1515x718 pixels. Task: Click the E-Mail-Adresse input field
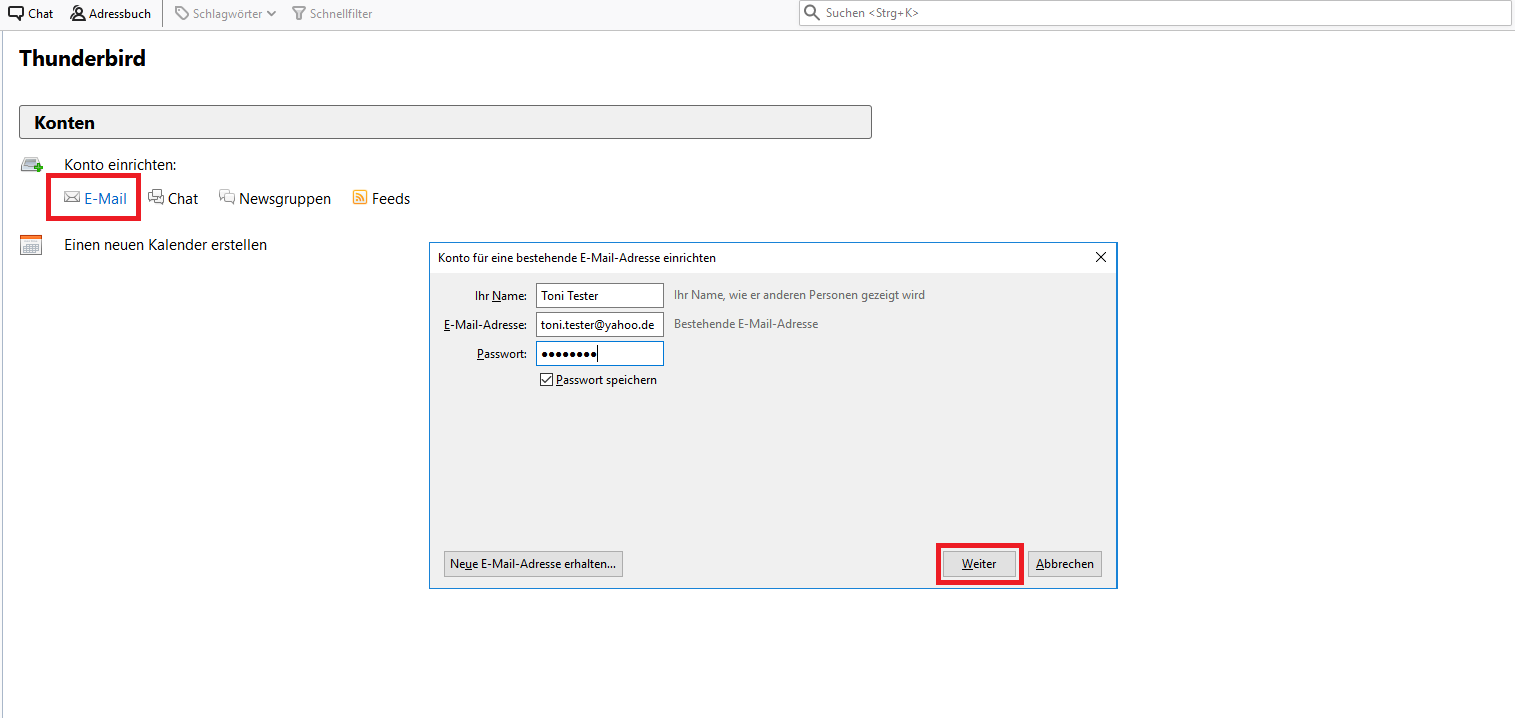[x=600, y=325]
